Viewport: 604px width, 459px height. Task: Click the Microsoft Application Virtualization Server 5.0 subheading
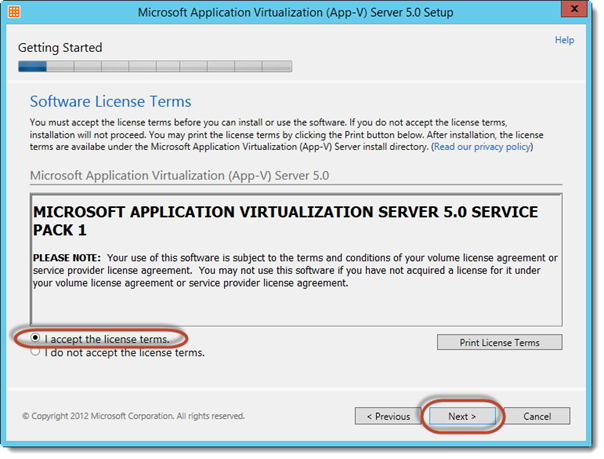(x=180, y=176)
